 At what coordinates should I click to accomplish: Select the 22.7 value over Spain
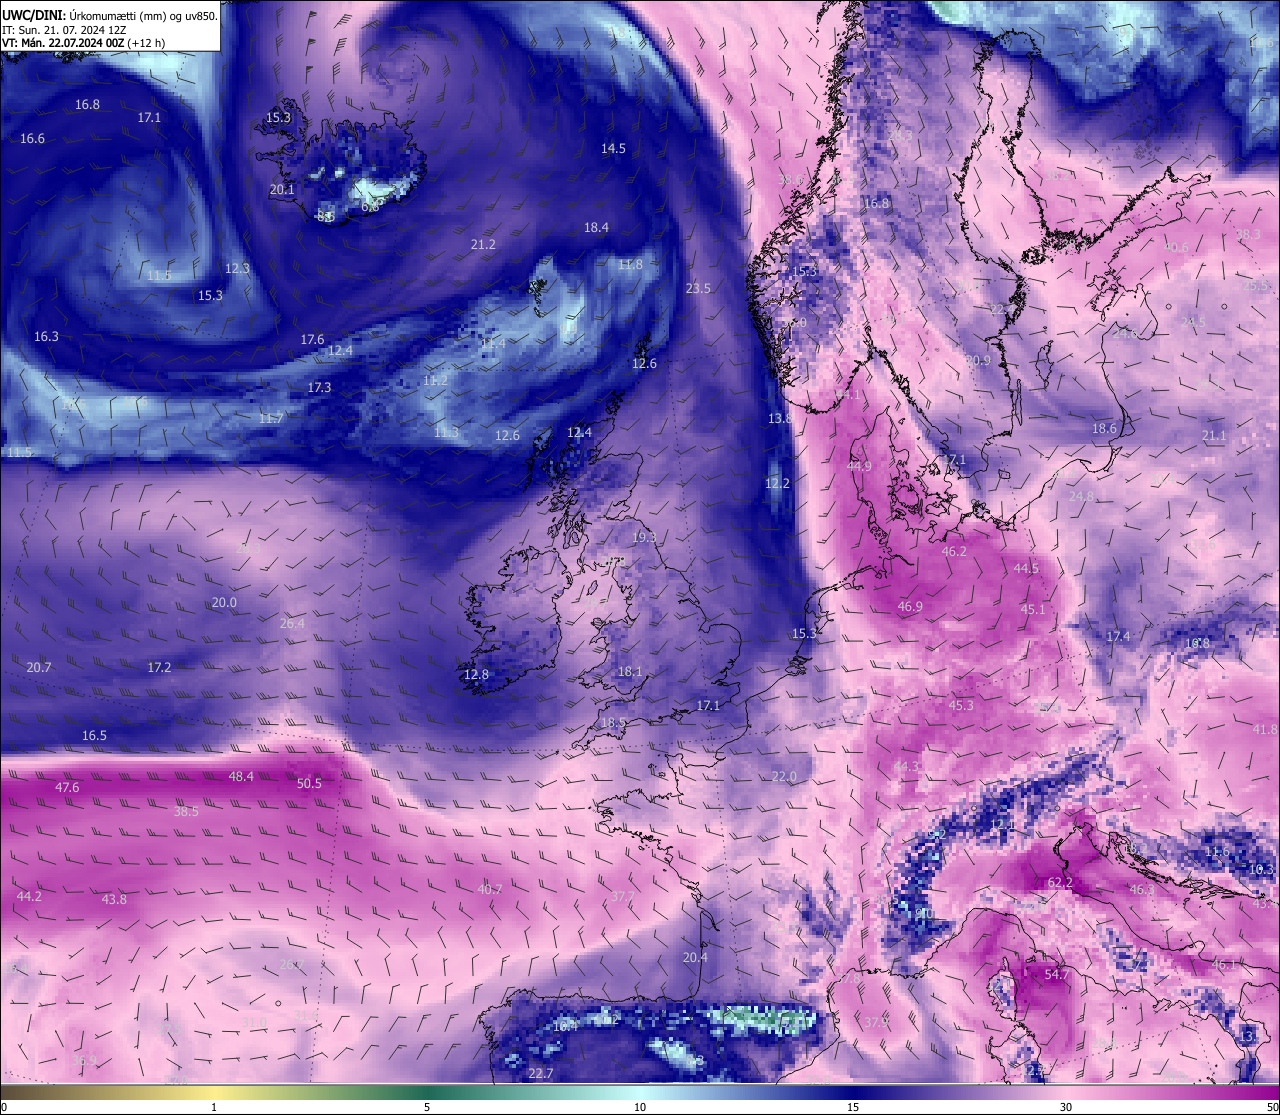[540, 1074]
